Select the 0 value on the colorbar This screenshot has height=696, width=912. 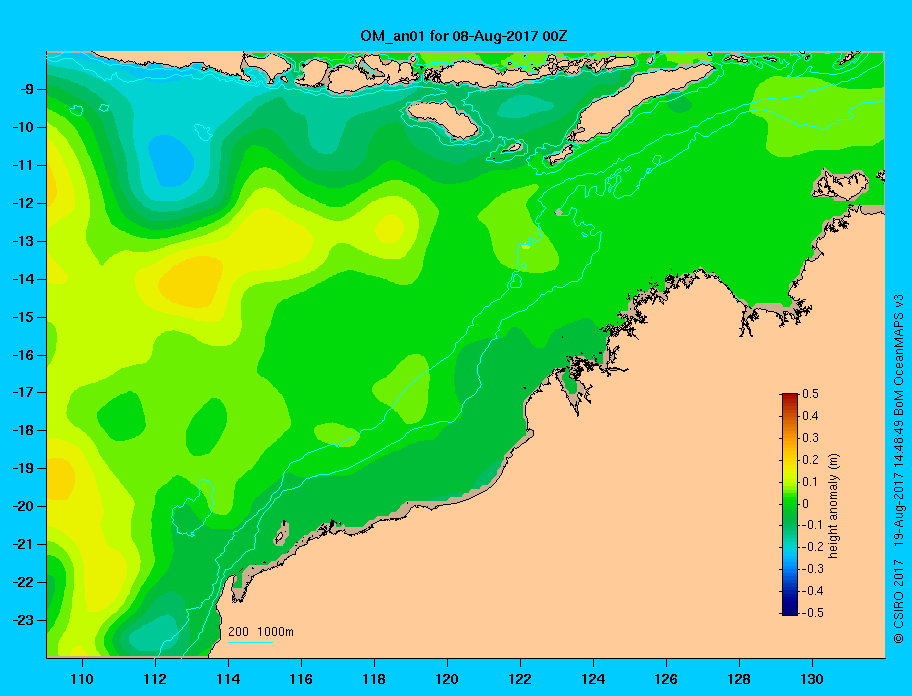point(806,504)
